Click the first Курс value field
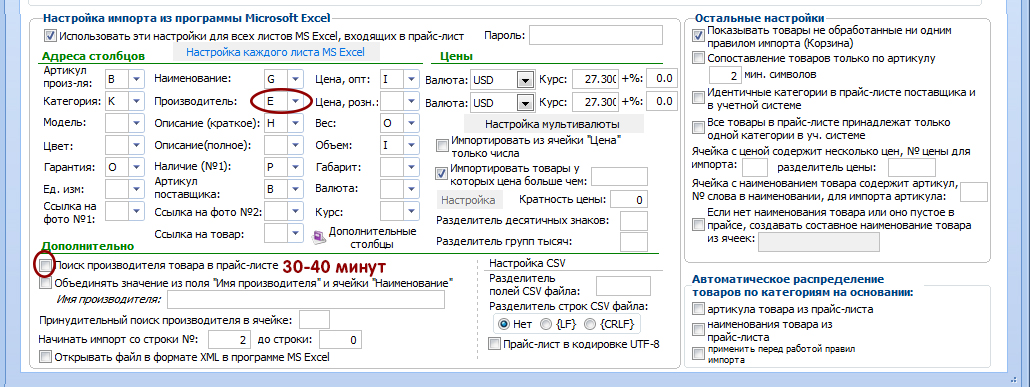 pyautogui.click(x=595, y=80)
